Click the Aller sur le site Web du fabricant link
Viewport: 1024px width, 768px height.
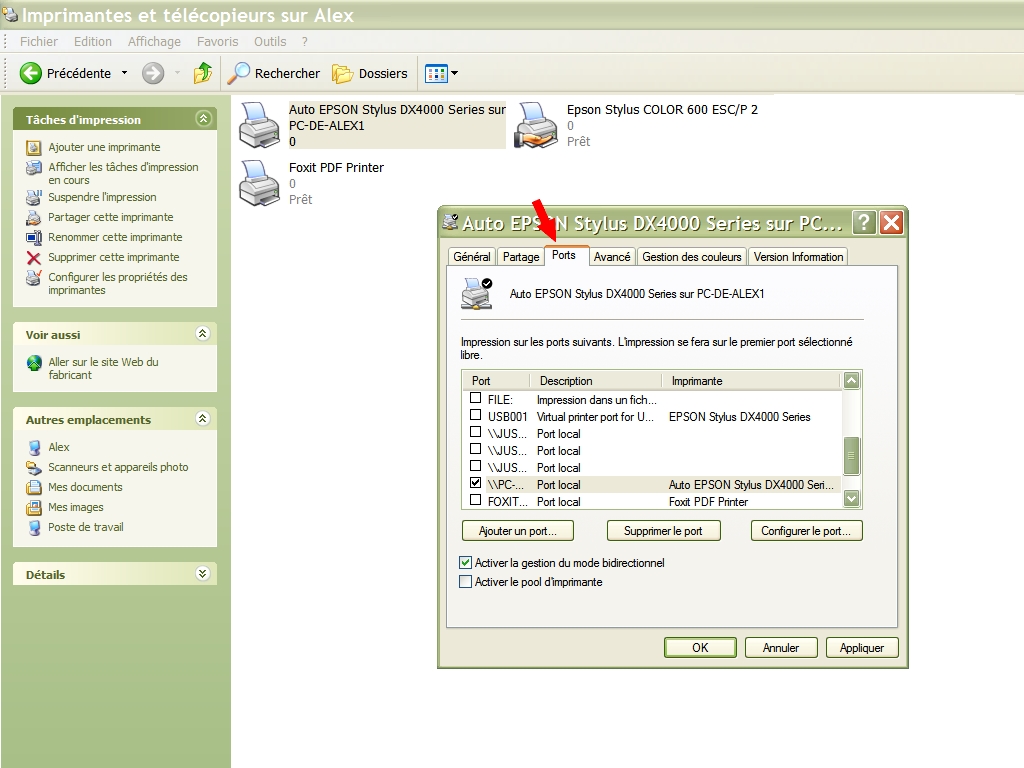tap(103, 368)
